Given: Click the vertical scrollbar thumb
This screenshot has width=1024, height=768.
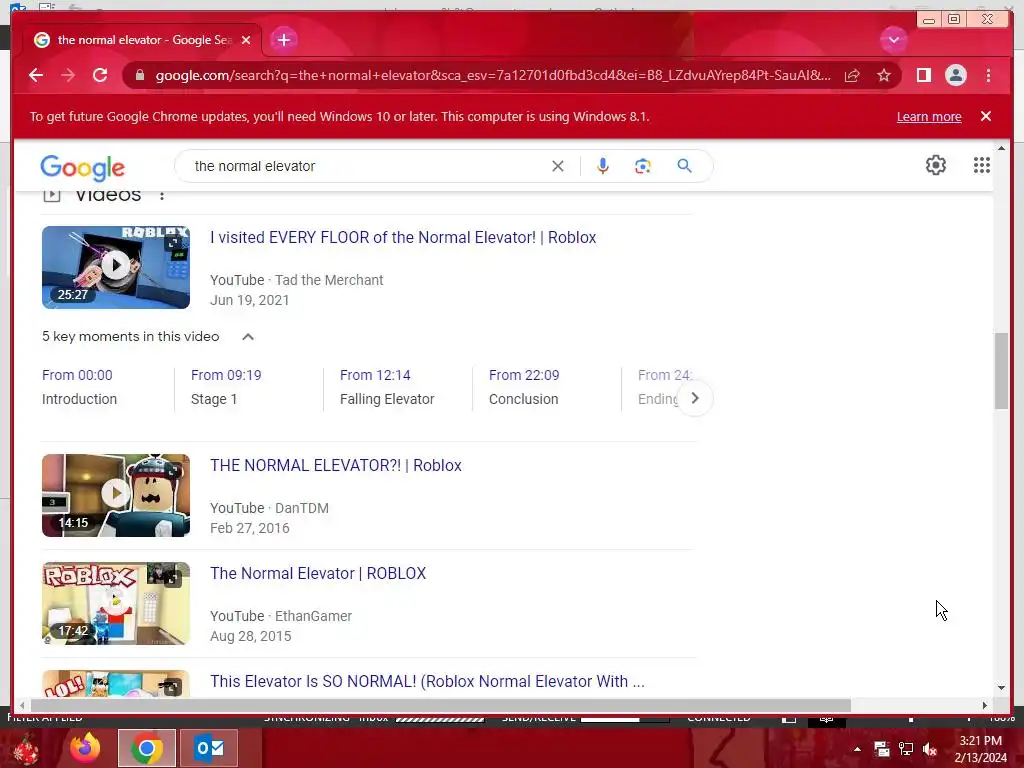Looking at the screenshot, I should click(1001, 371).
